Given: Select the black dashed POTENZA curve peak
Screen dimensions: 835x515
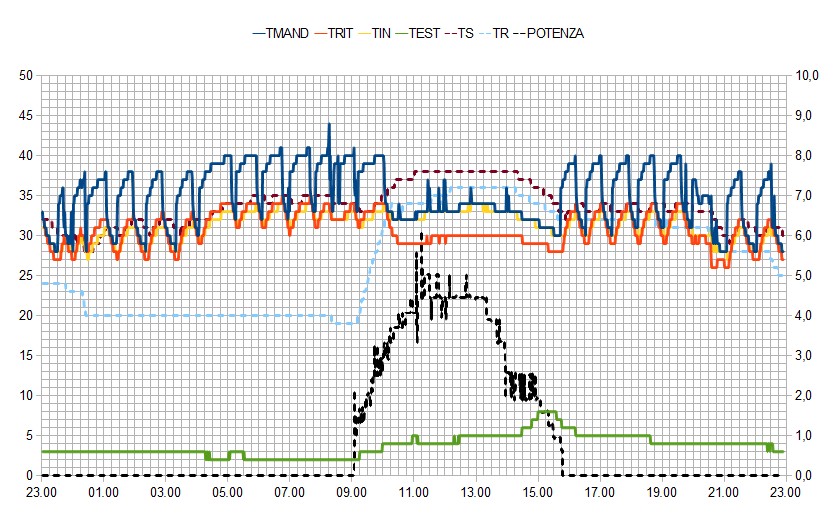Looking at the screenshot, I should [x=422, y=236].
